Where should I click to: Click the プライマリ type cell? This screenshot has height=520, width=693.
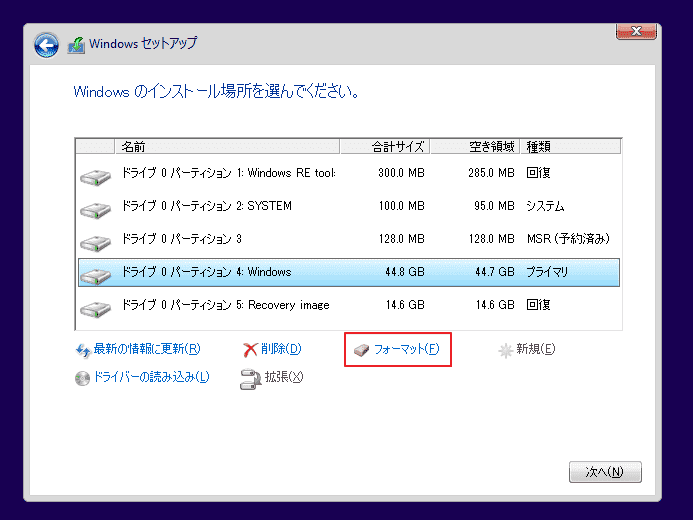[x=547, y=272]
